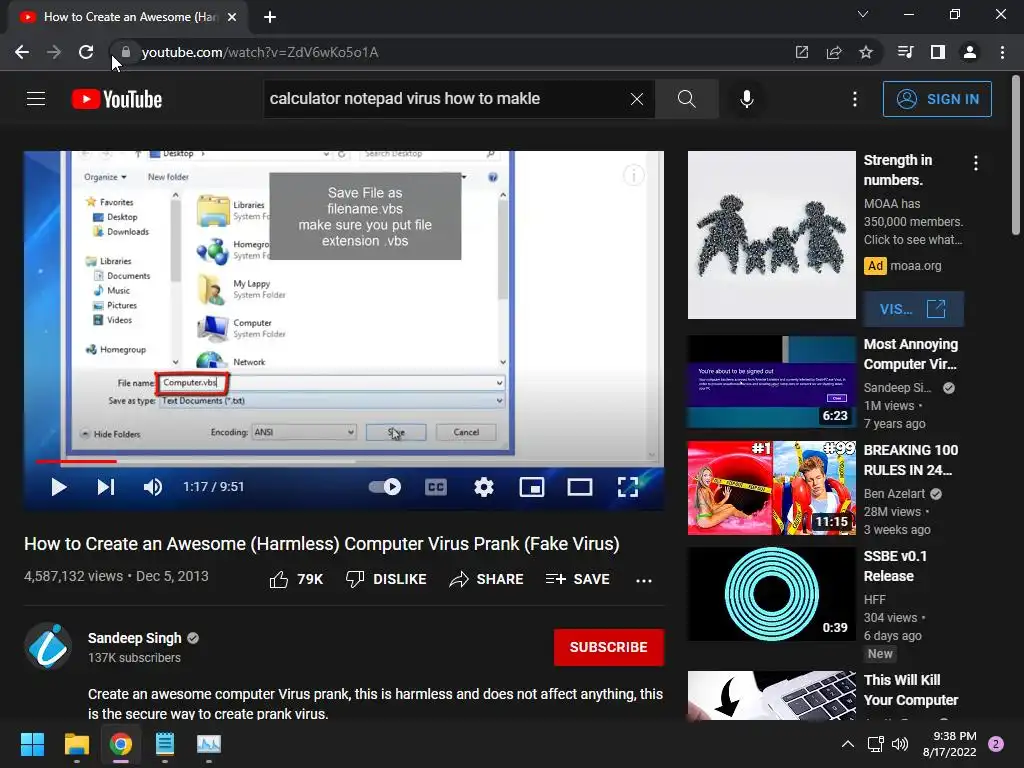Share the video

coord(487,579)
